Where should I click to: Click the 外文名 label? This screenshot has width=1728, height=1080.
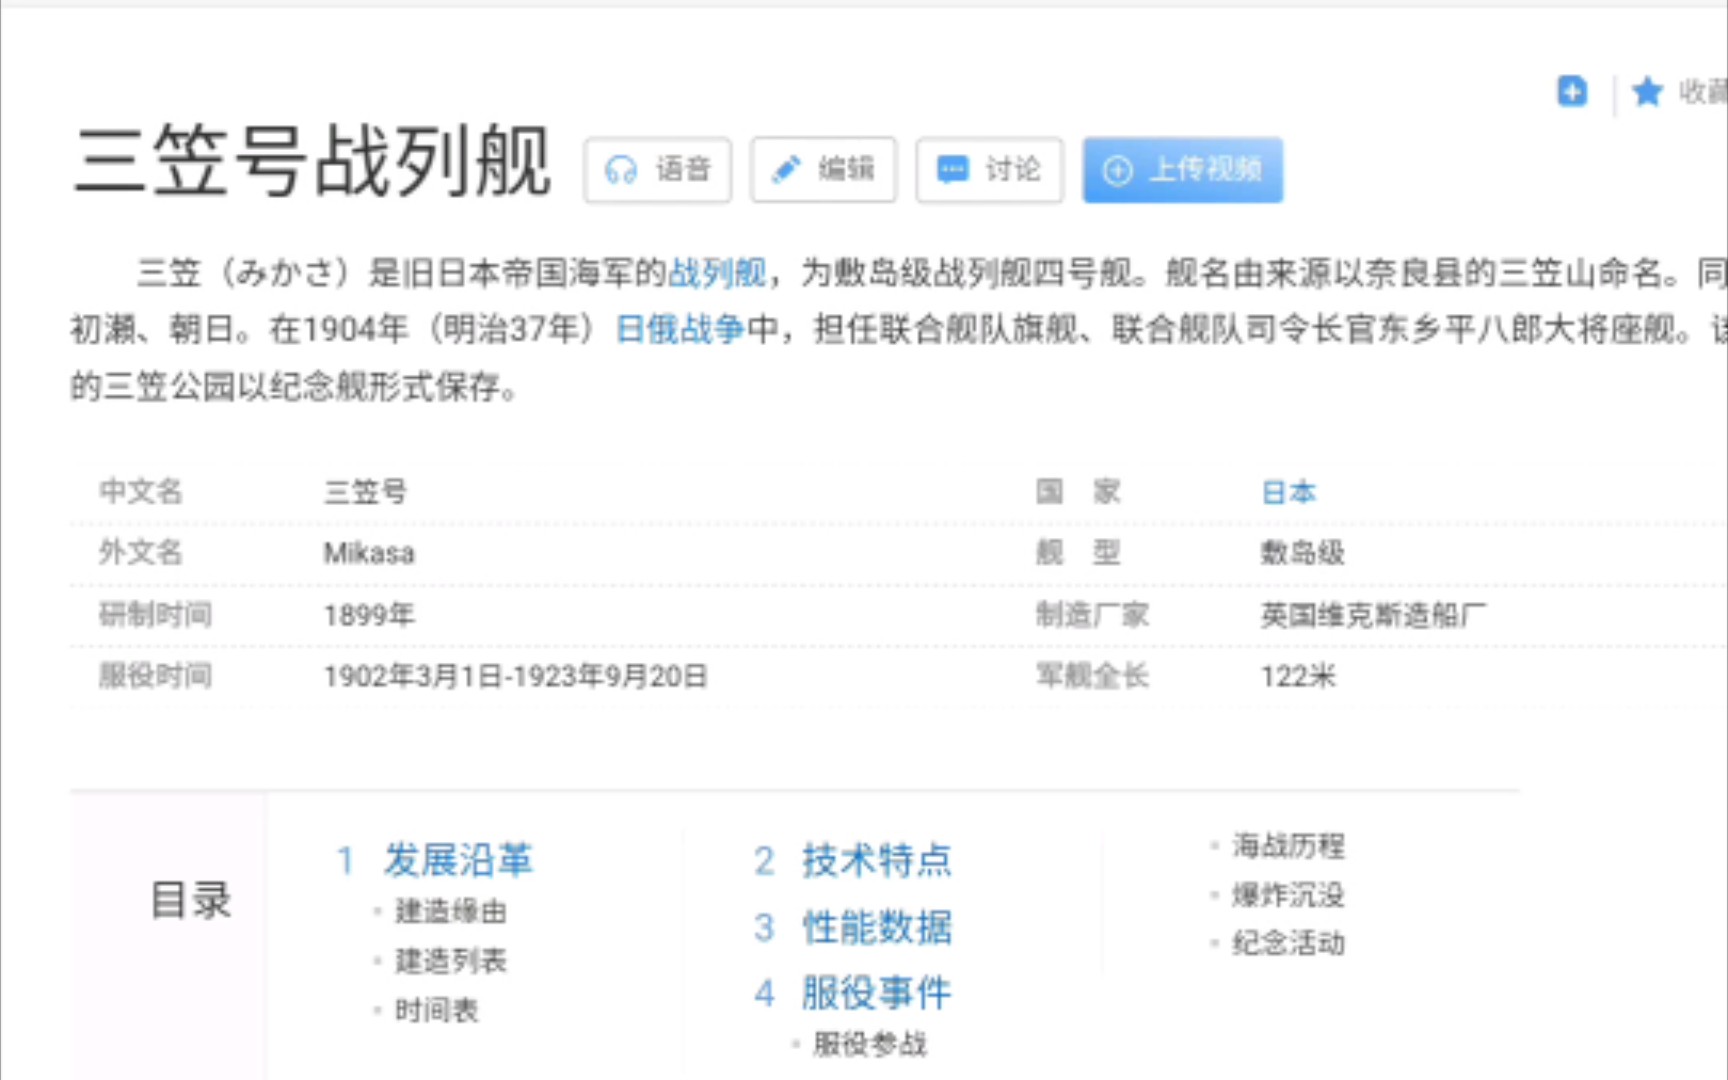[141, 552]
